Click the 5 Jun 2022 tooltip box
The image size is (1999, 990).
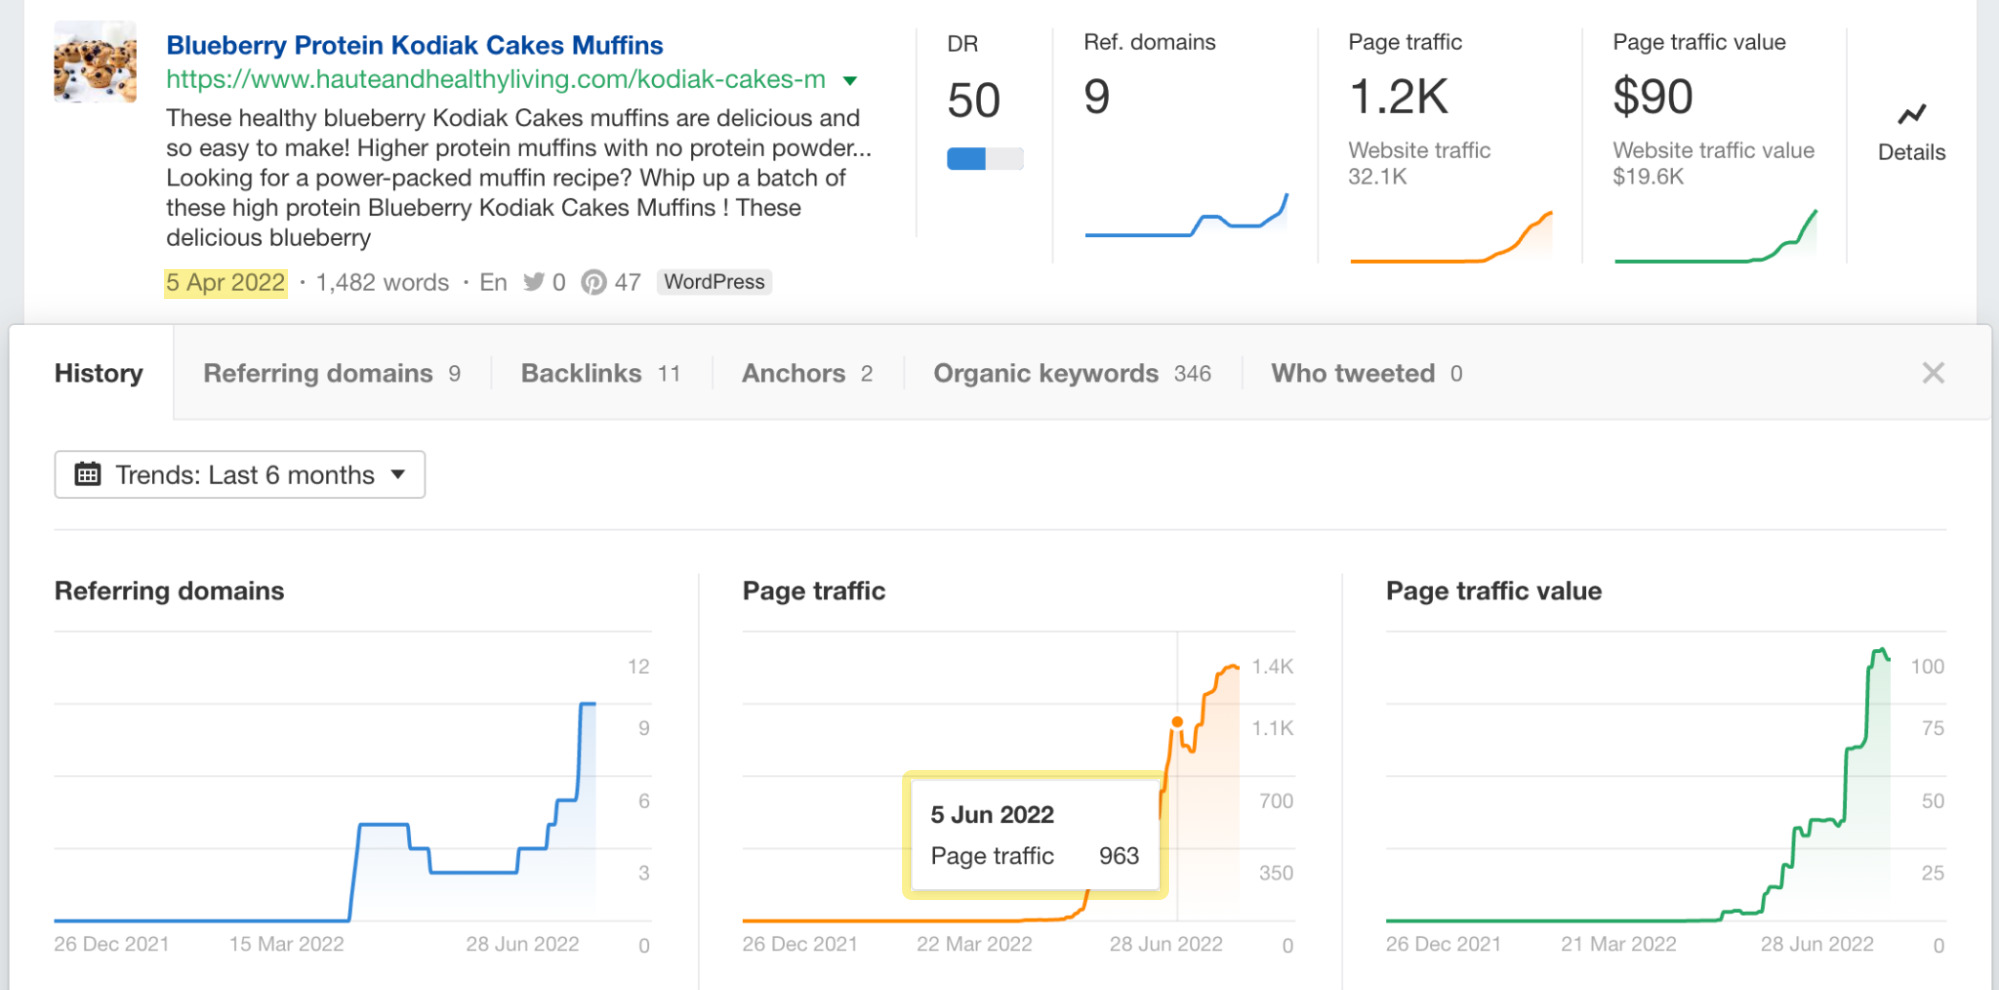(x=1035, y=835)
